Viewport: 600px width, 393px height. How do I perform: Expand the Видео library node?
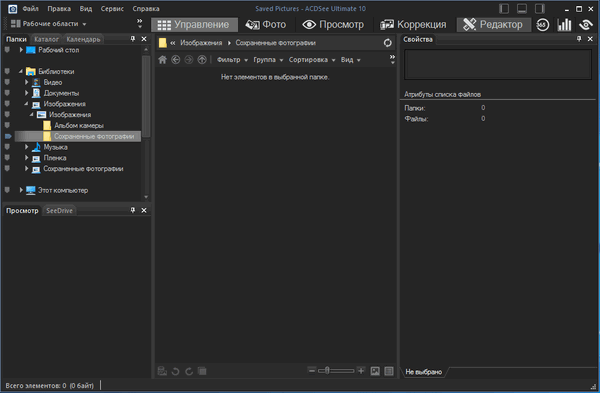pos(26,82)
